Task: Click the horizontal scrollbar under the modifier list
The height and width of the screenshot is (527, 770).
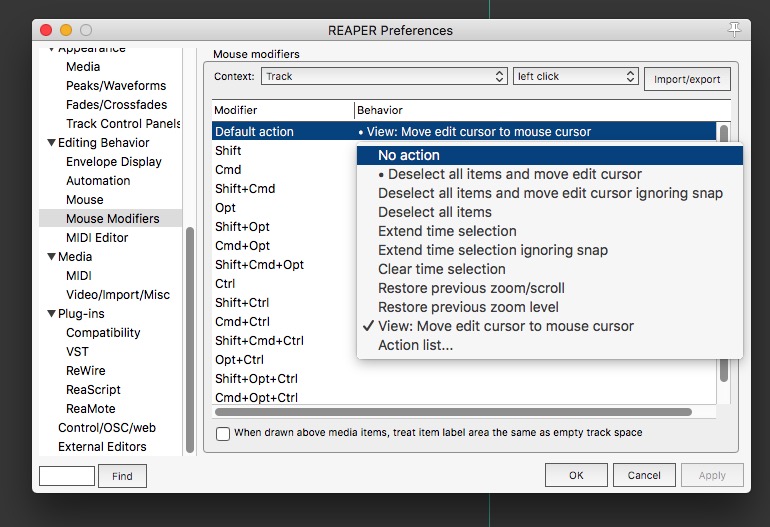Action: (452, 411)
